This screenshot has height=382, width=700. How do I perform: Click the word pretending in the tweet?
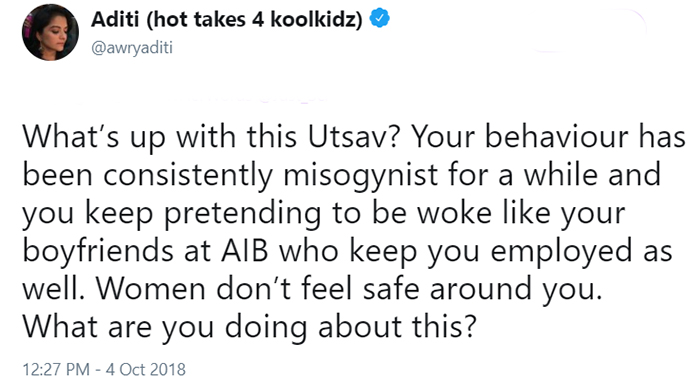click(x=242, y=214)
